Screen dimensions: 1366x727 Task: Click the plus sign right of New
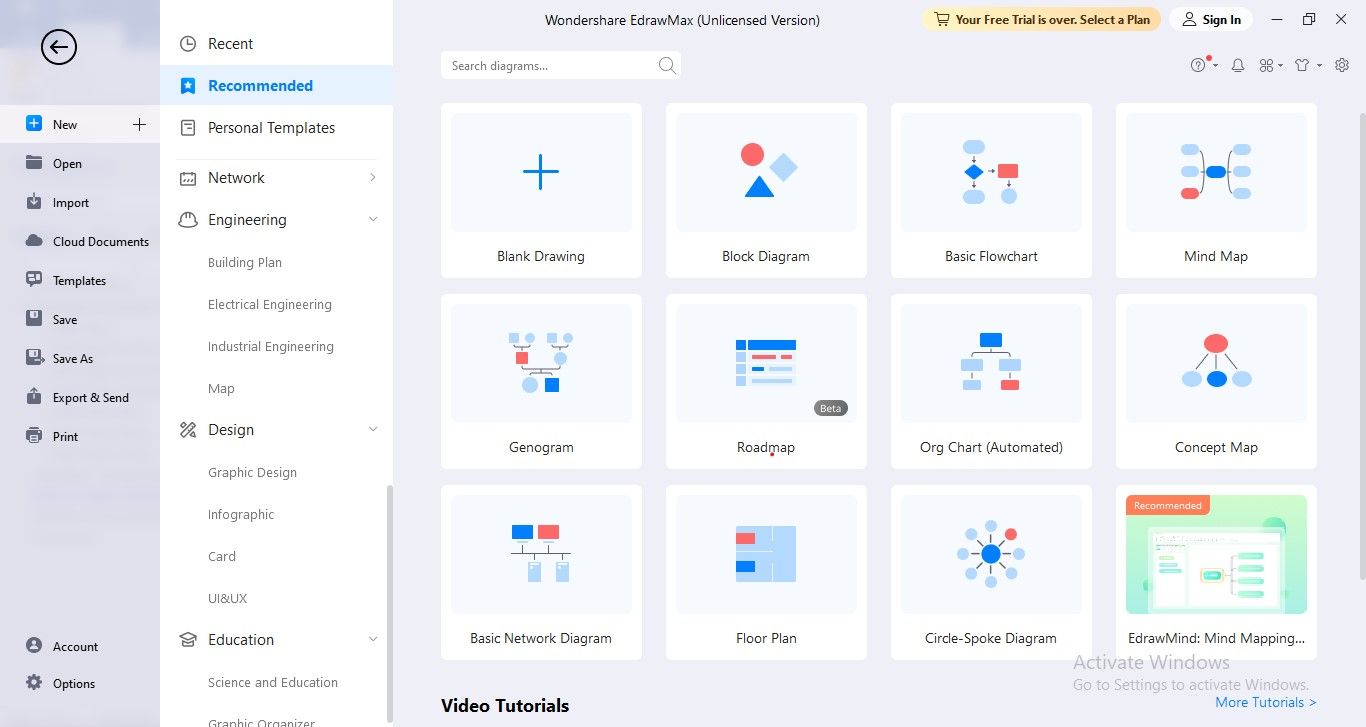(139, 124)
